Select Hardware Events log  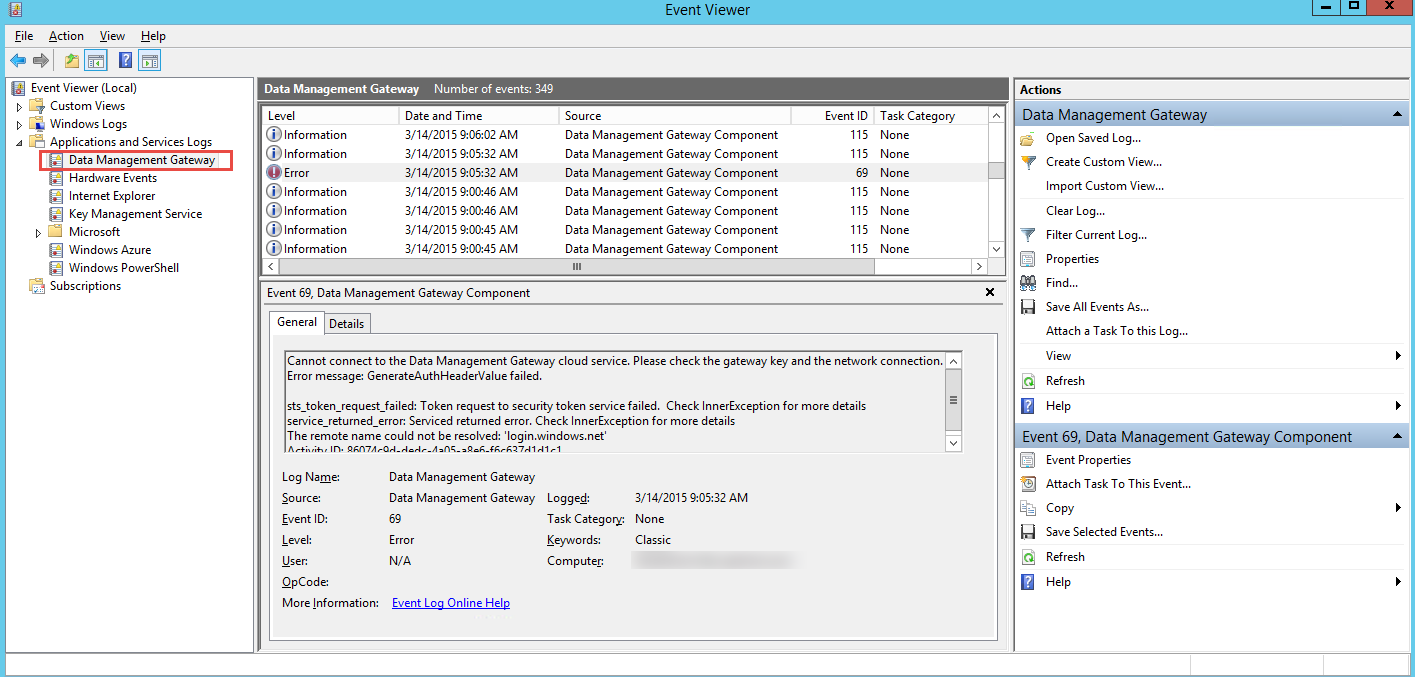coord(113,178)
